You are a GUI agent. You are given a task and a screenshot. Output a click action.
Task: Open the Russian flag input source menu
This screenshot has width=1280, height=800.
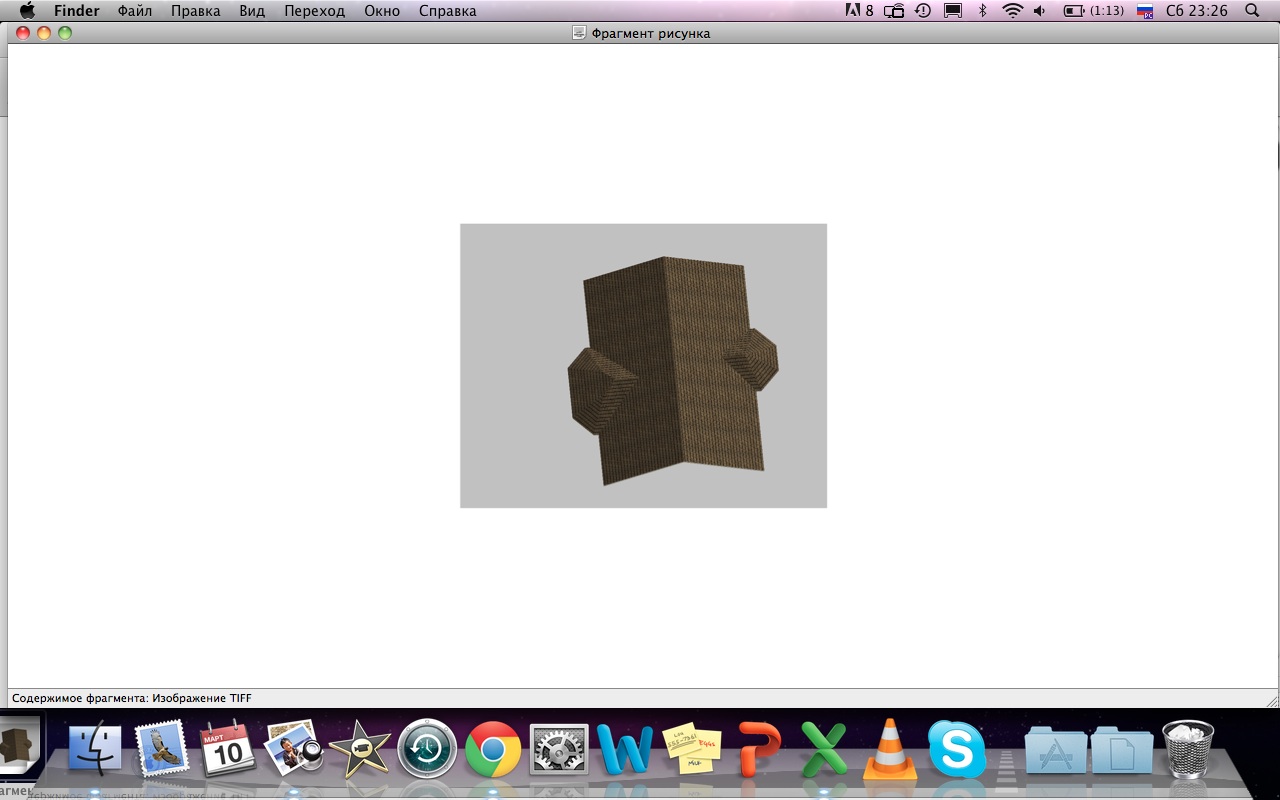[x=1145, y=11]
